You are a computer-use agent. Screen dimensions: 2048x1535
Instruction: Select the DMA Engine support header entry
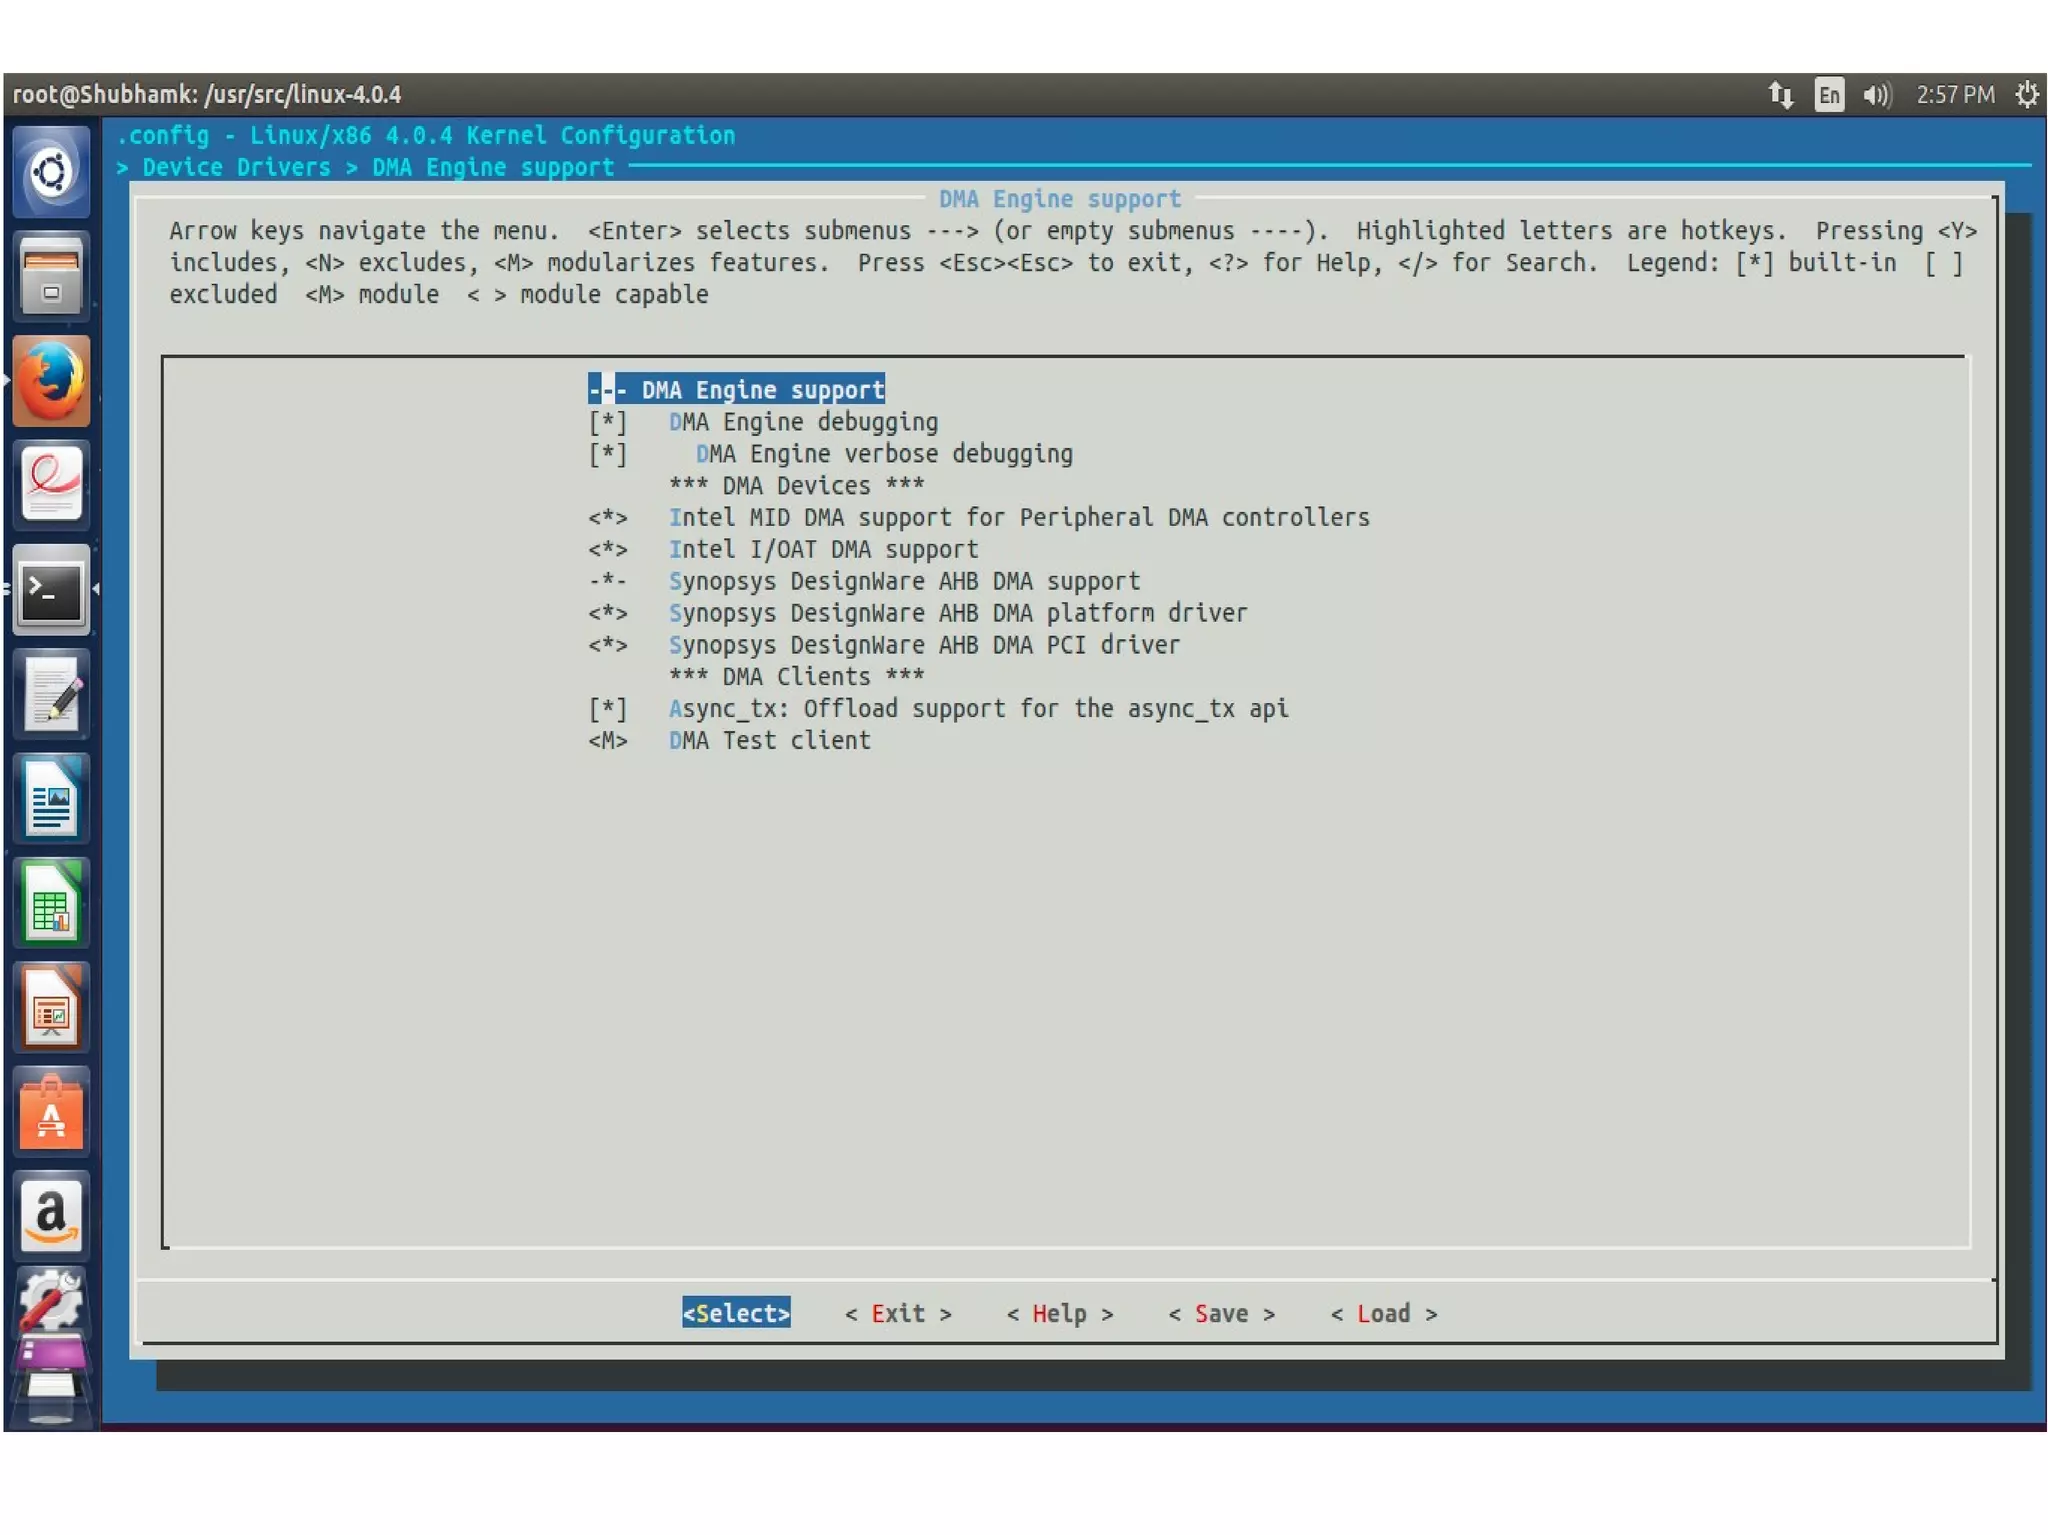pos(737,390)
